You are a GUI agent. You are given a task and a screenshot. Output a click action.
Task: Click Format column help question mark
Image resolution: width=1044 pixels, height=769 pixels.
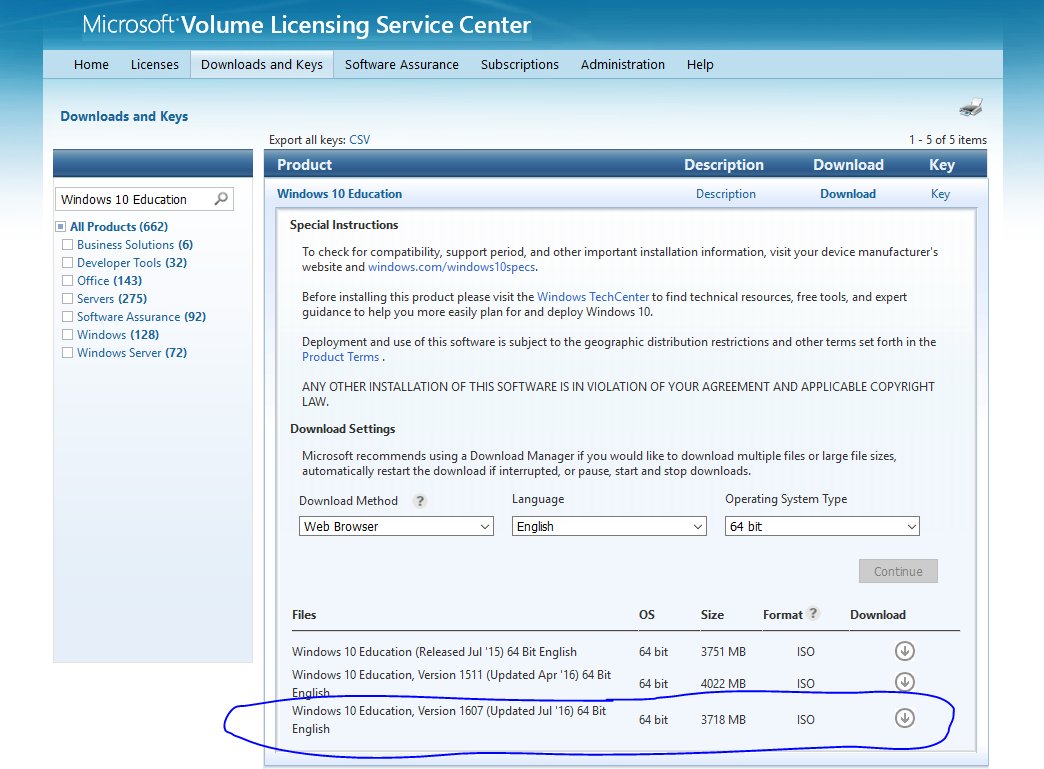[813, 613]
